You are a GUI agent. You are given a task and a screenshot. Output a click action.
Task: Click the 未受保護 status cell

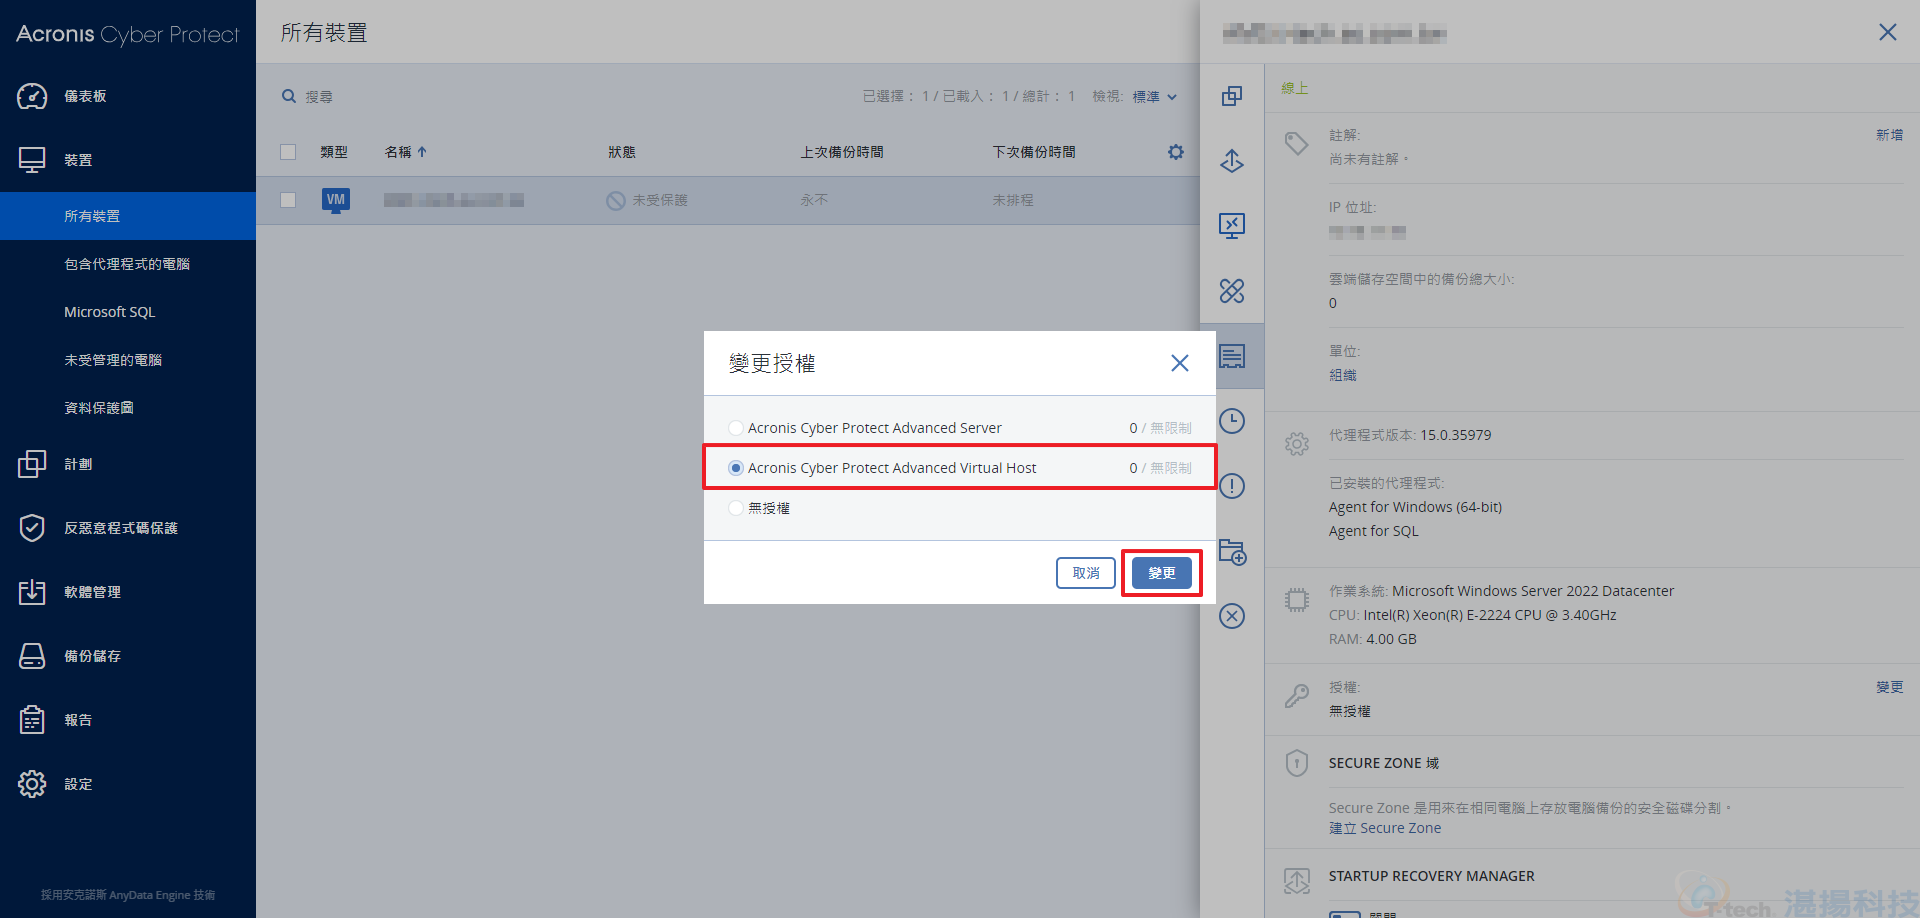click(x=648, y=200)
